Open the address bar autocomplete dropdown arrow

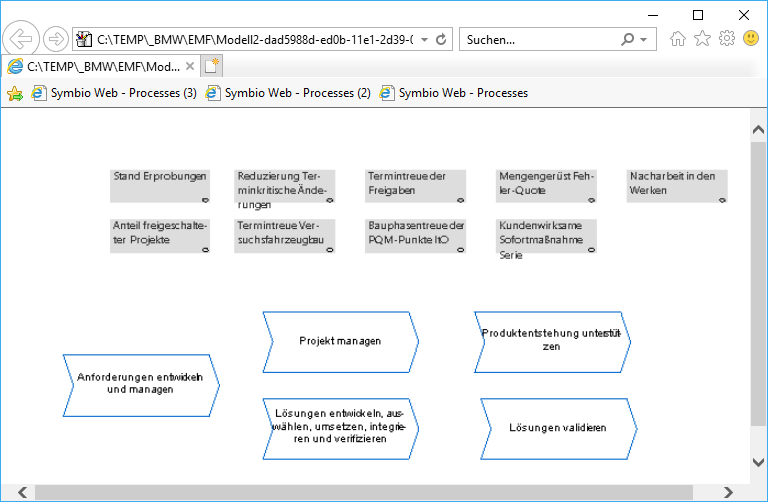tap(425, 39)
